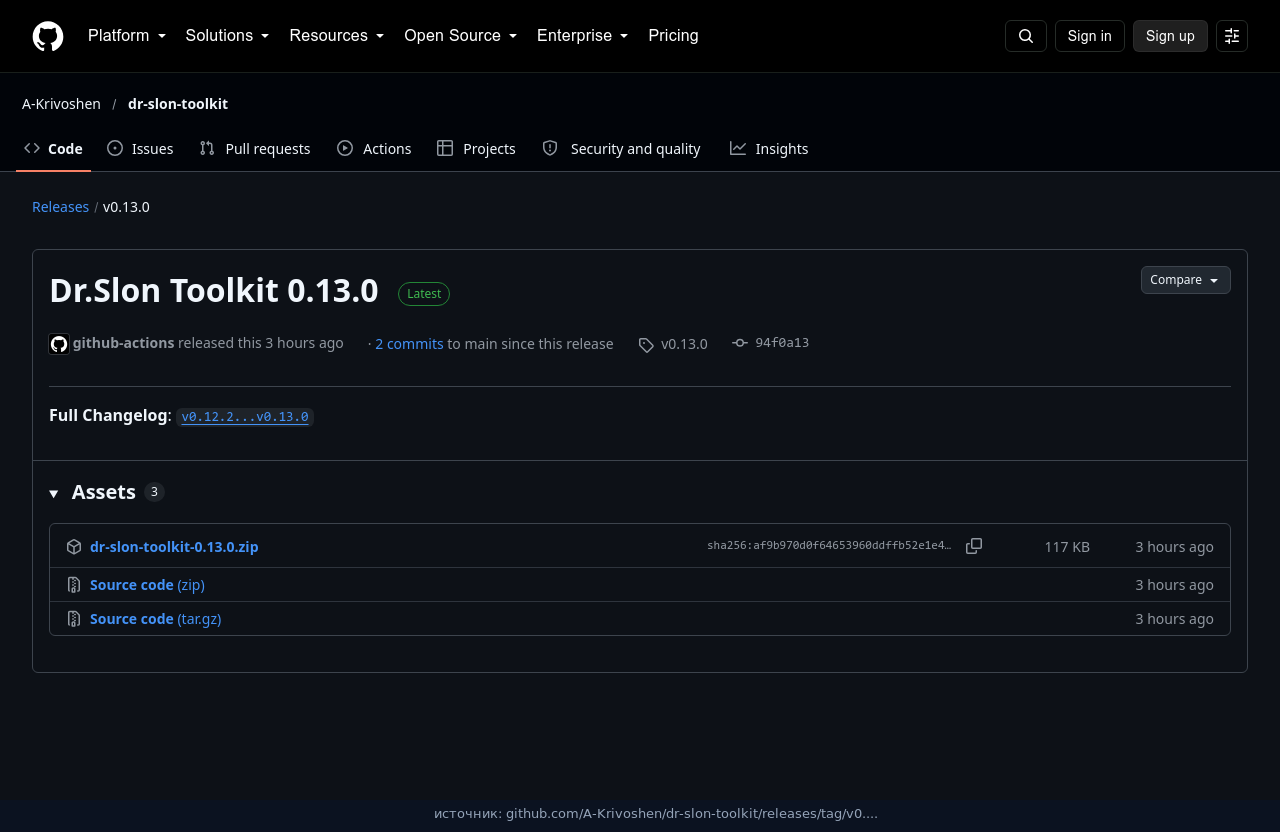Switch to the Issues tab
Image resolution: width=1280 pixels, height=832 pixels.
click(140, 149)
